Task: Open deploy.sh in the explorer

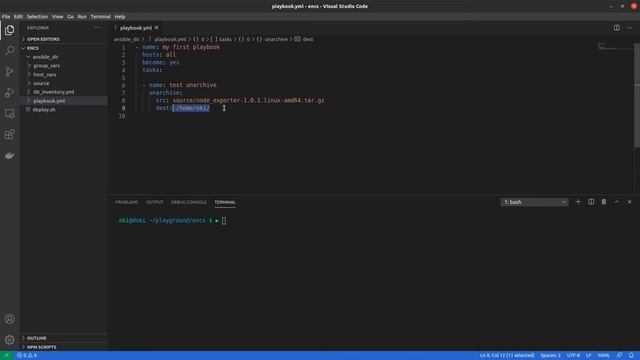Action: [x=44, y=110]
